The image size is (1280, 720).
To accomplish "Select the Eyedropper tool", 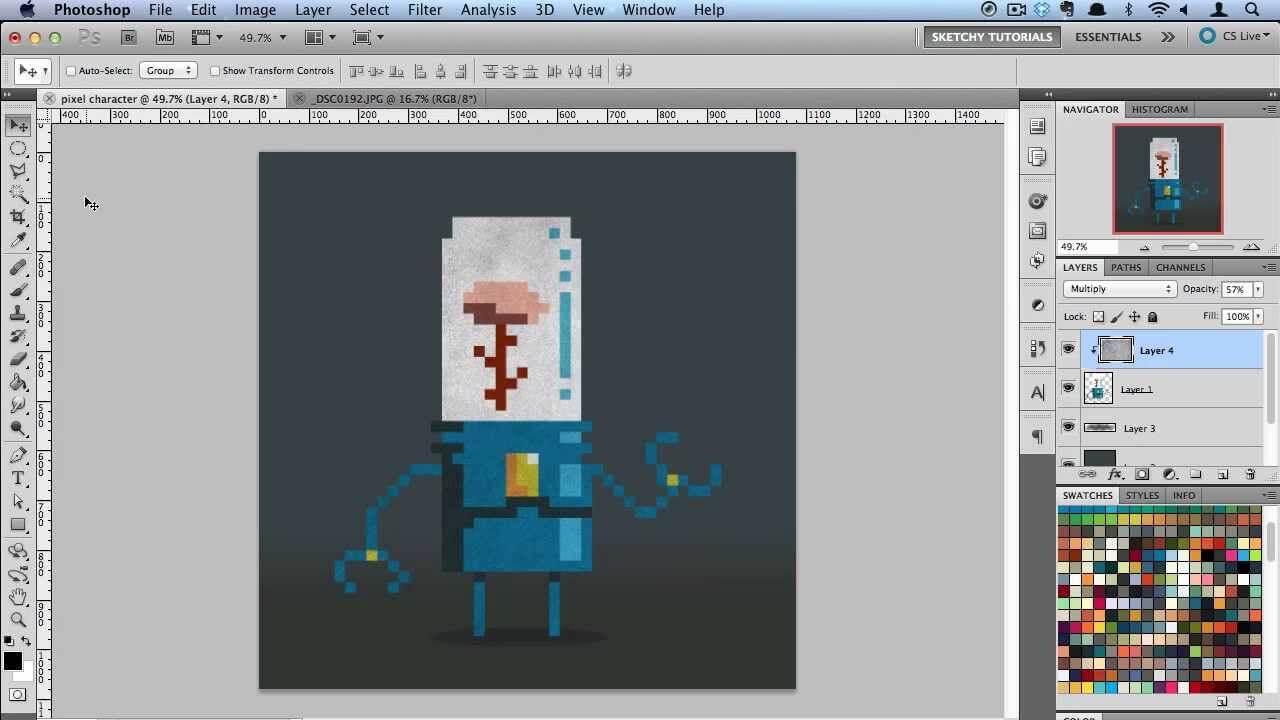I will coord(18,240).
